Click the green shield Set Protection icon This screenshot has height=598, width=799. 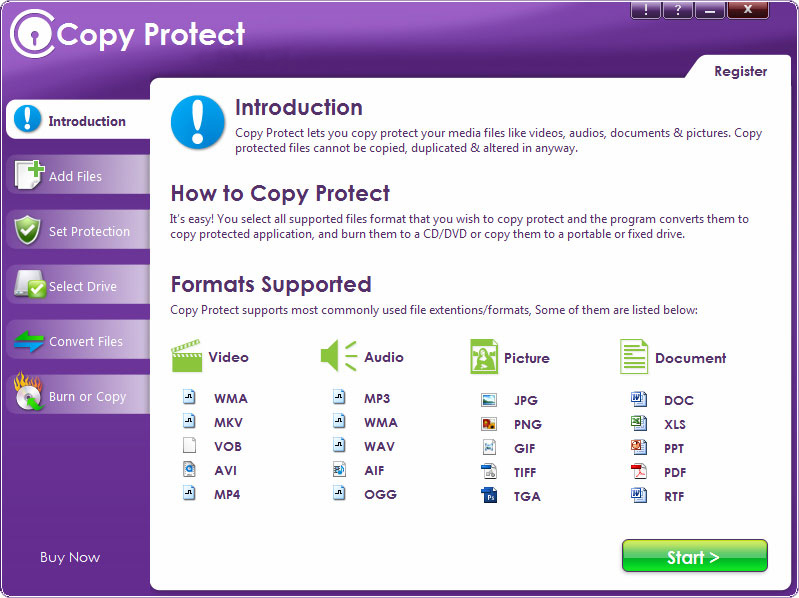coord(28,230)
